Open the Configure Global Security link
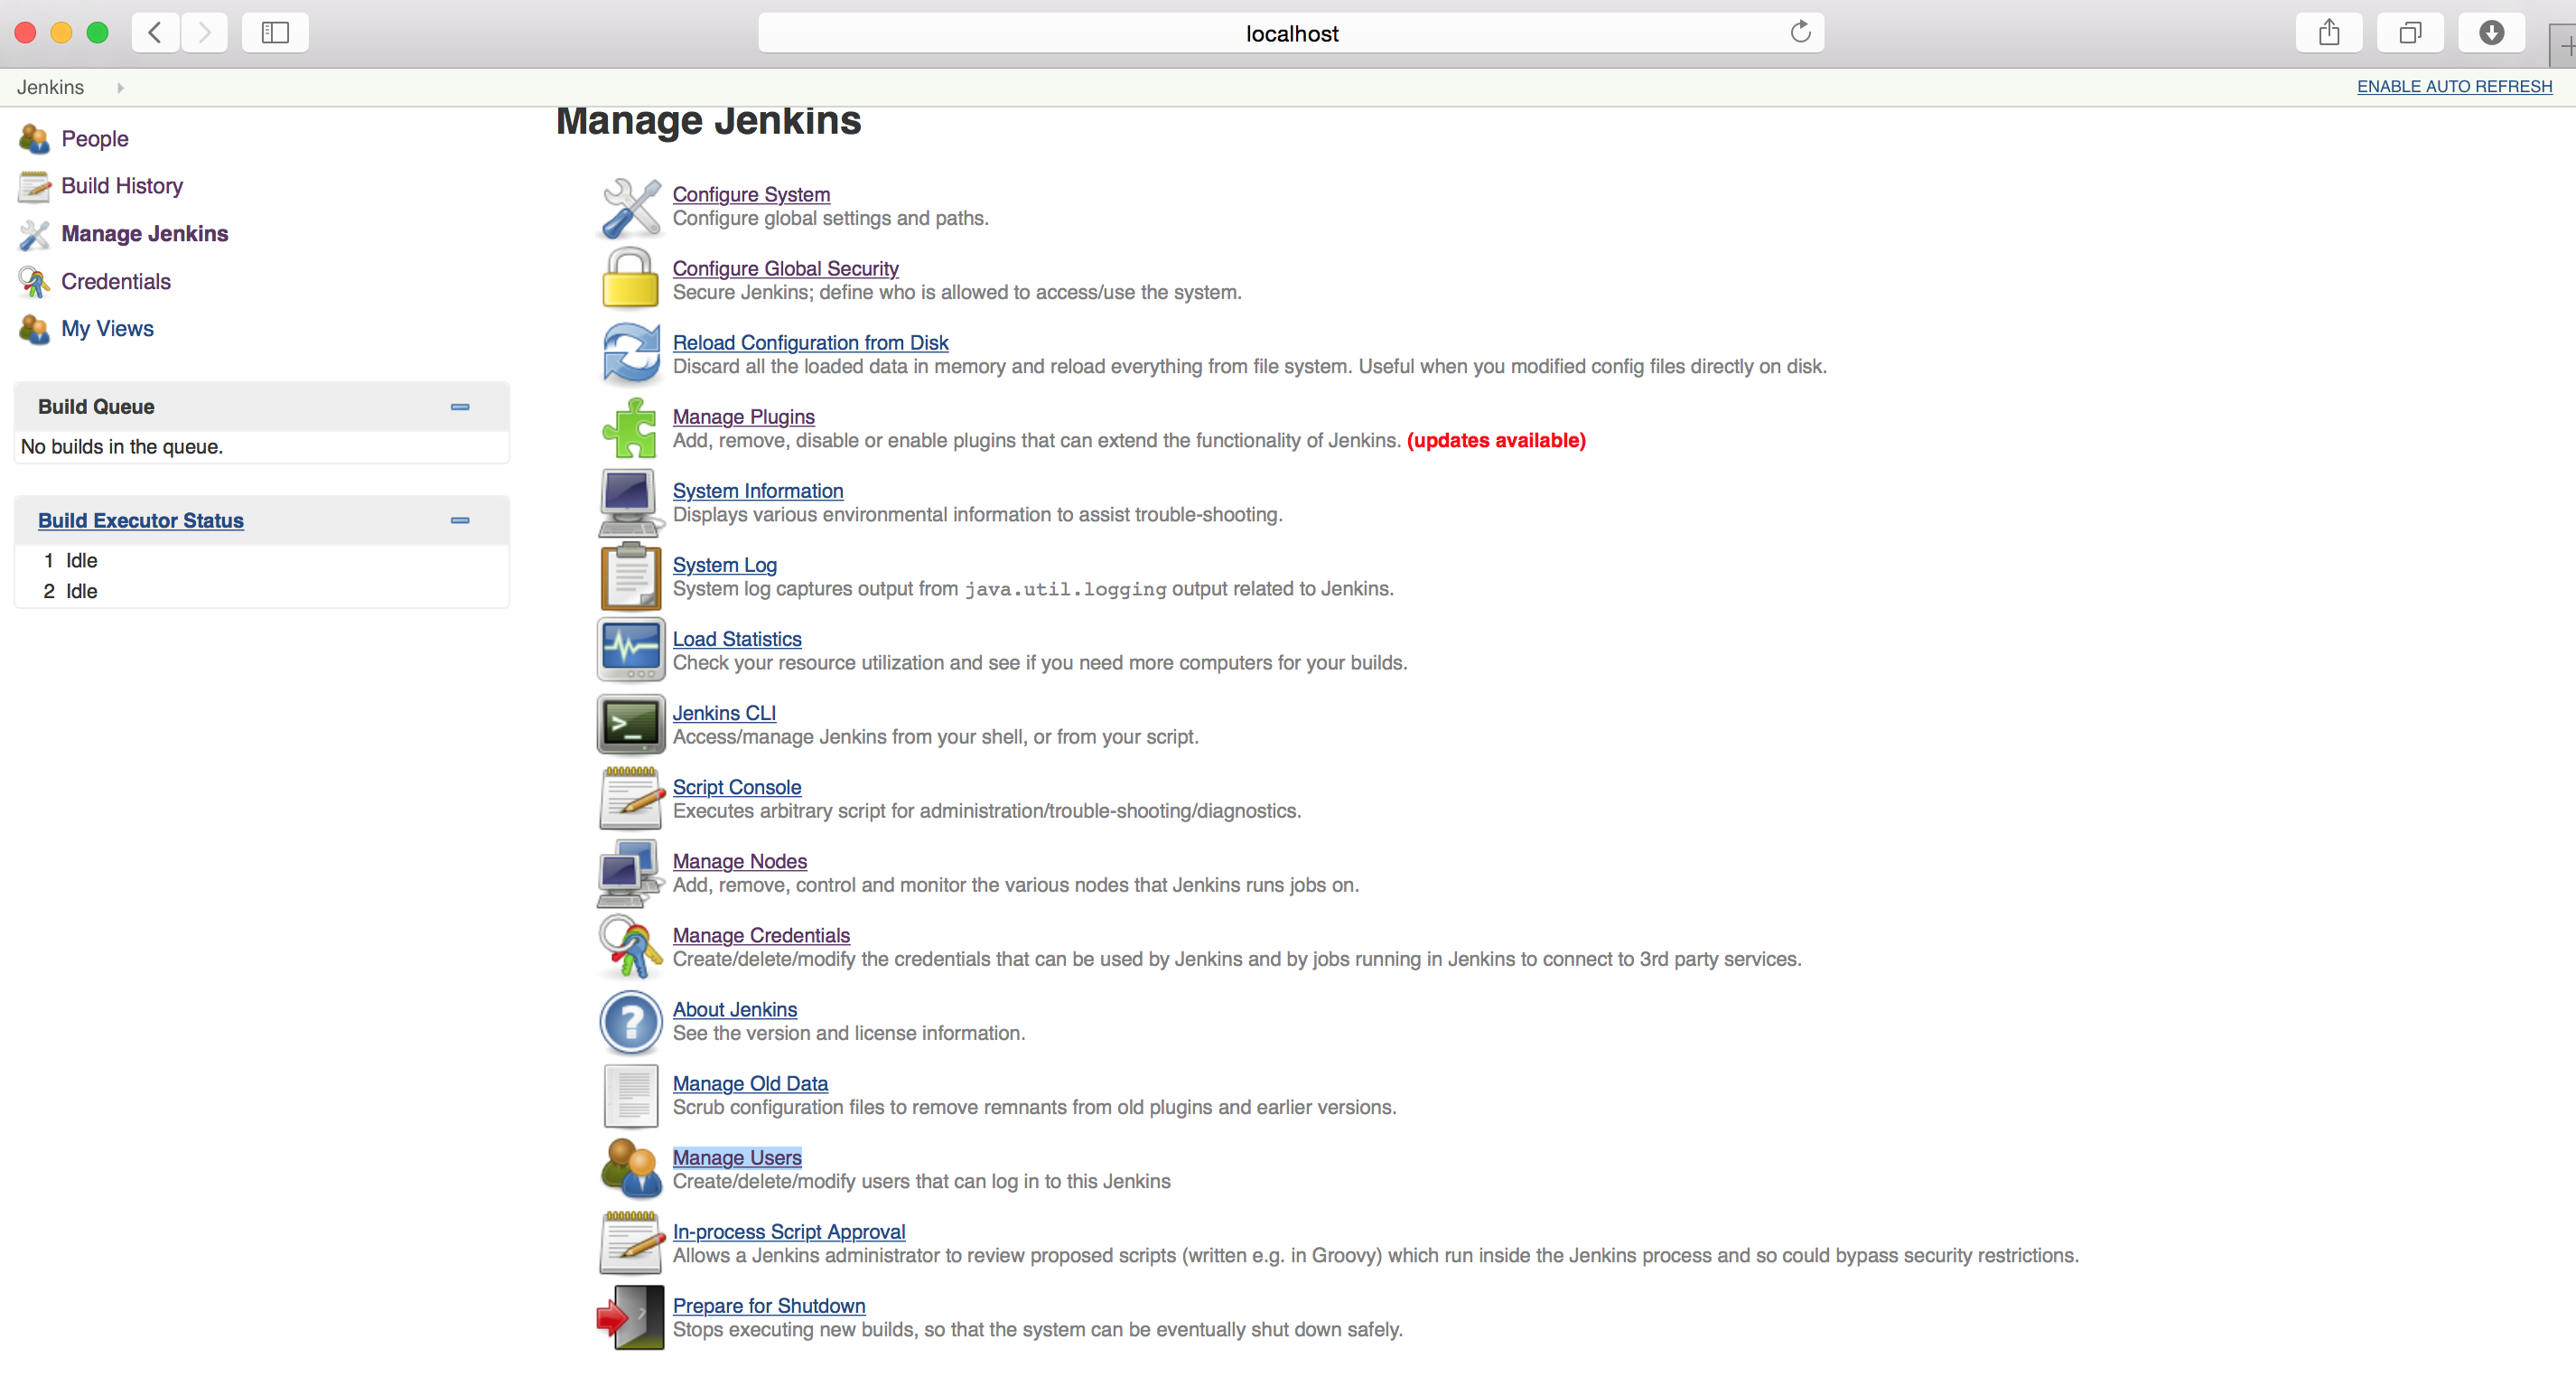 click(x=785, y=269)
